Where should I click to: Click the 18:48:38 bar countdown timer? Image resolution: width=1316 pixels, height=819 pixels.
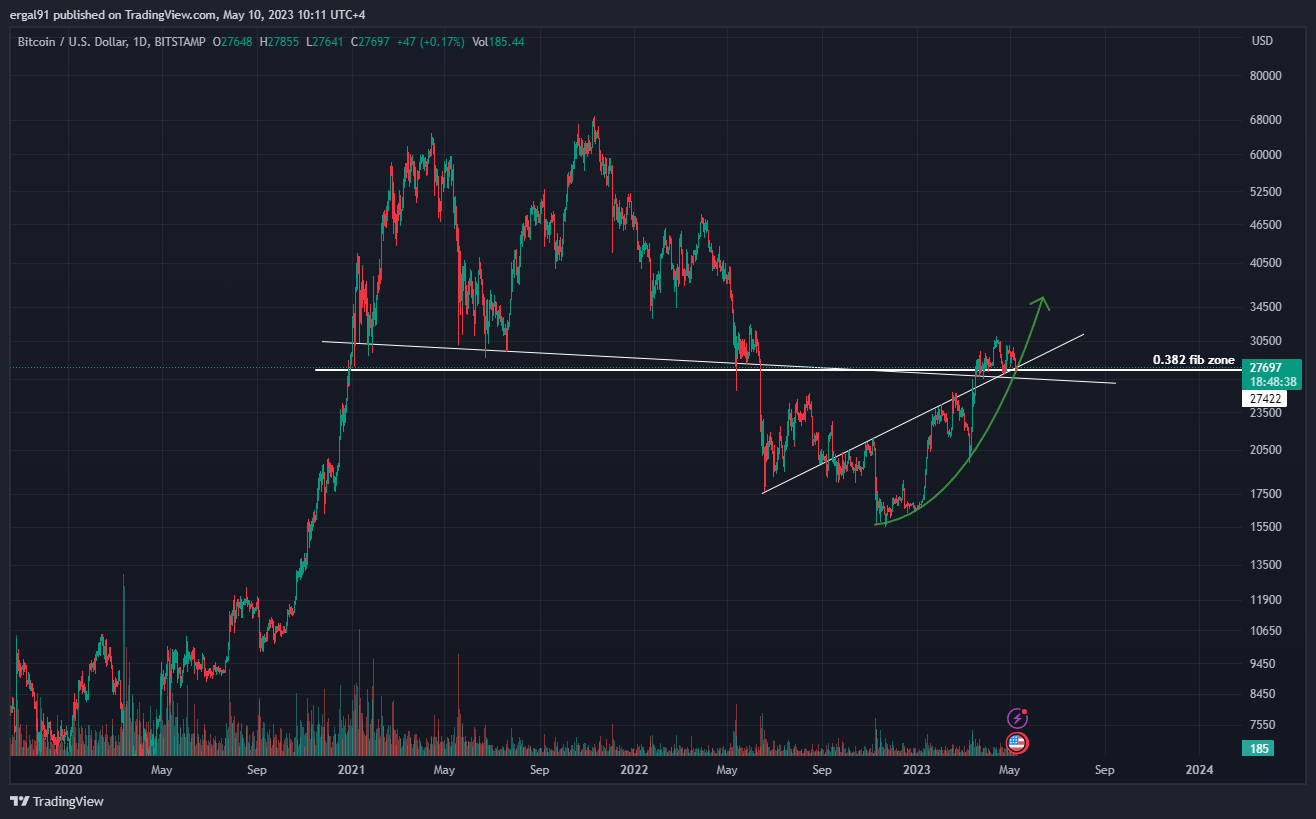pyautogui.click(x=1272, y=382)
